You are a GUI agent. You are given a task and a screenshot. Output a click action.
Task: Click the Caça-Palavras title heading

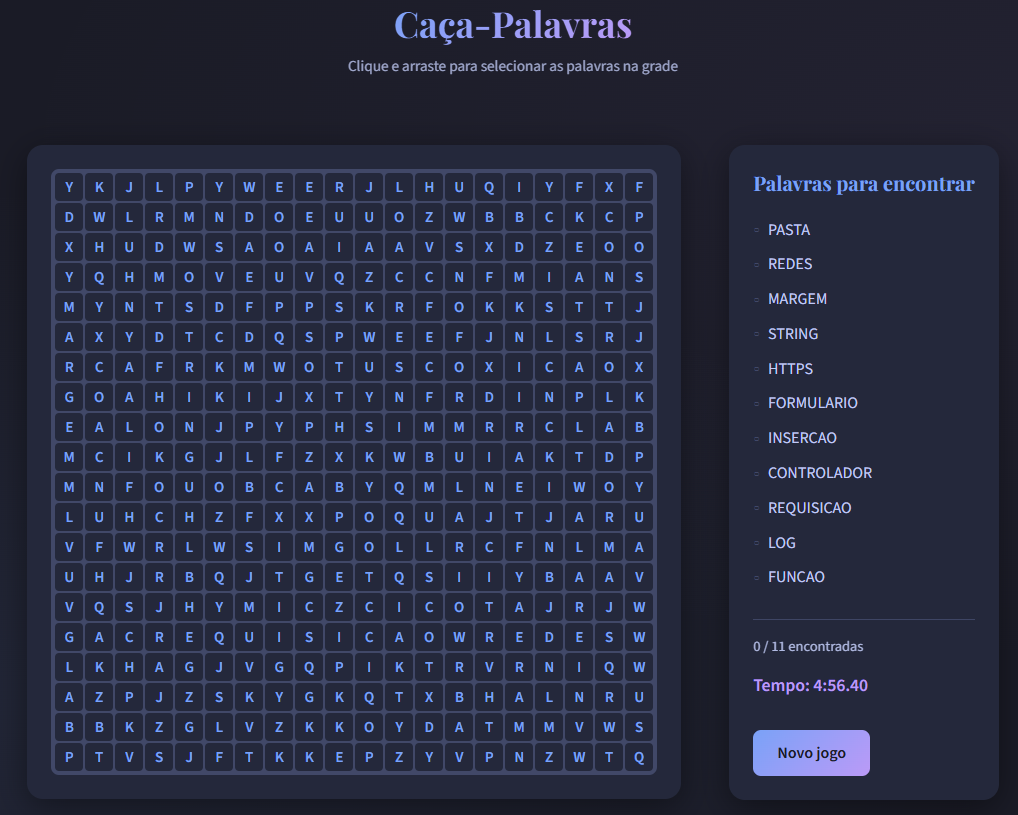click(512, 26)
